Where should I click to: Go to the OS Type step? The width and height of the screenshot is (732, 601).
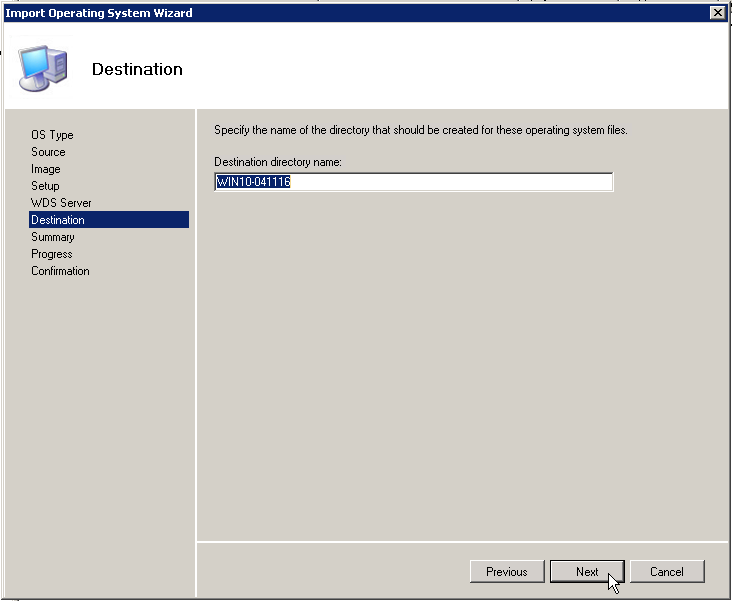tap(52, 135)
